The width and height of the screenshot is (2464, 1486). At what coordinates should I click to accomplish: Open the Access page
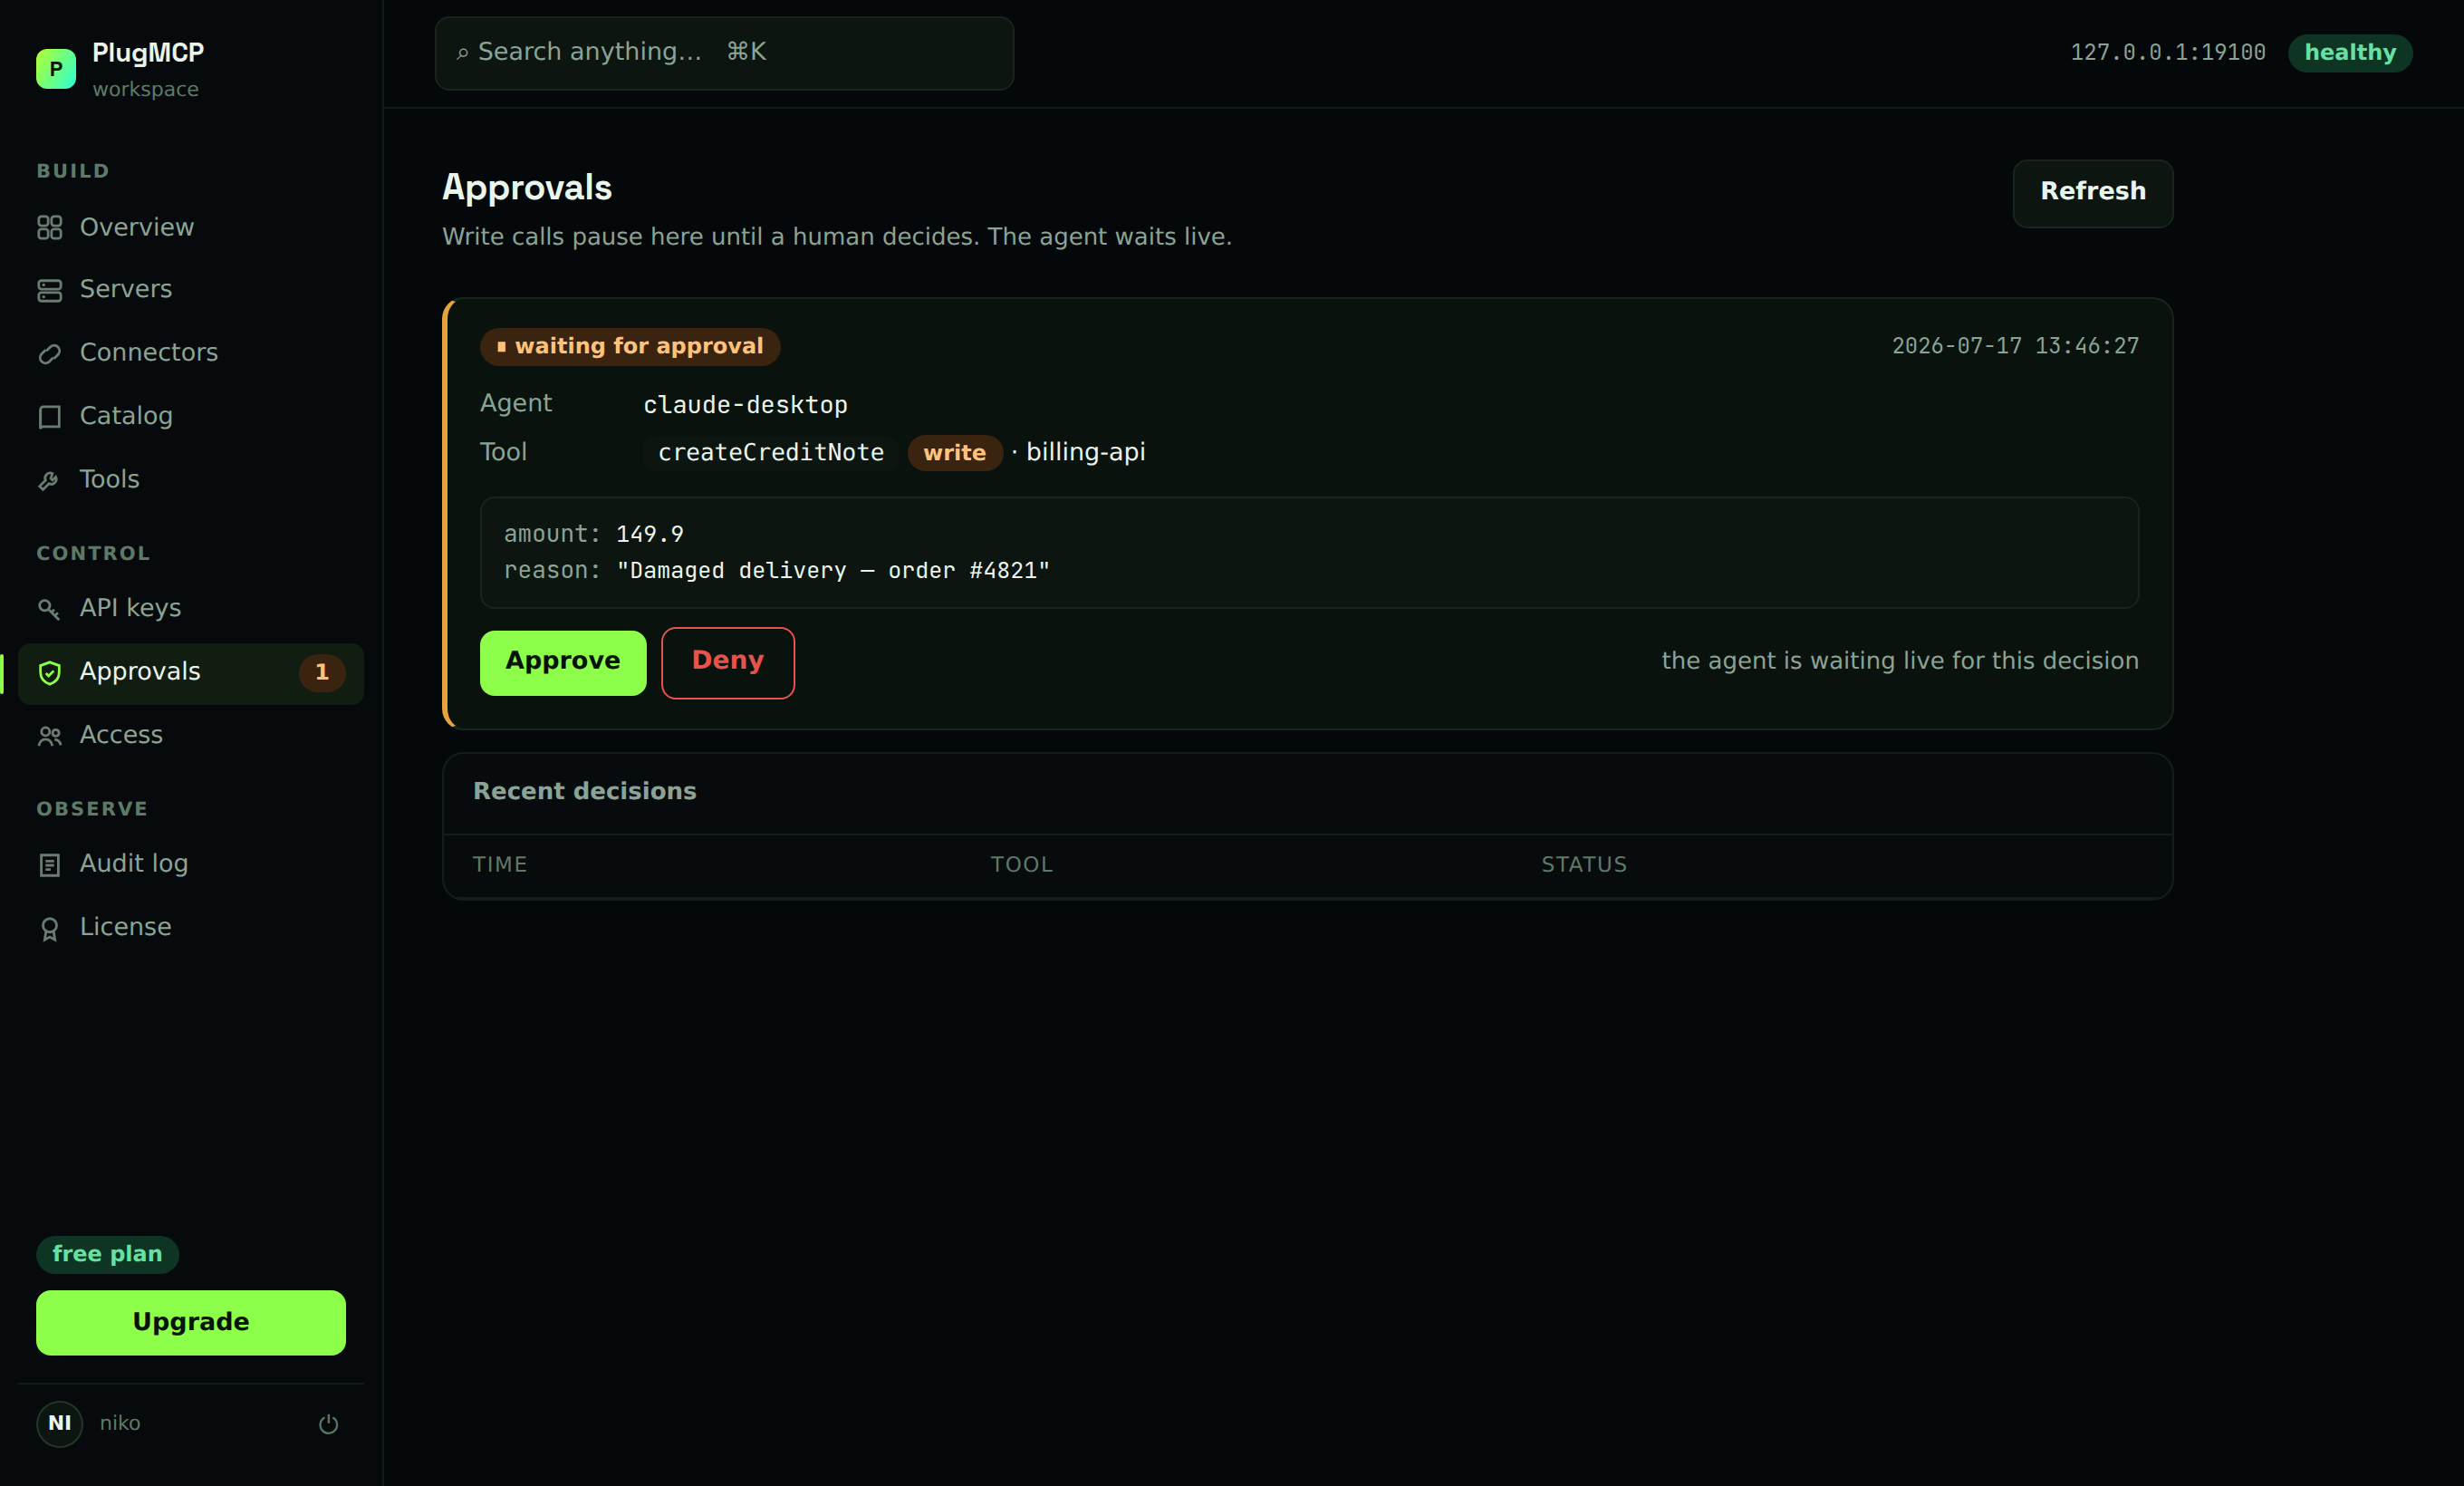[191, 735]
